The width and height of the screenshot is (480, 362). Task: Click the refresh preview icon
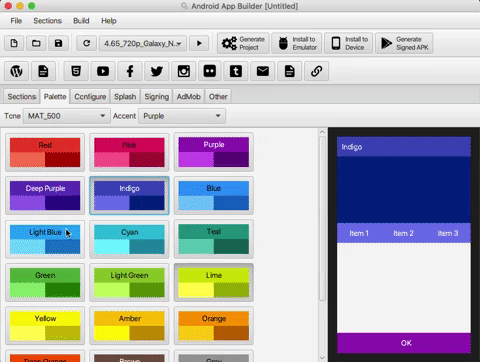(x=86, y=43)
